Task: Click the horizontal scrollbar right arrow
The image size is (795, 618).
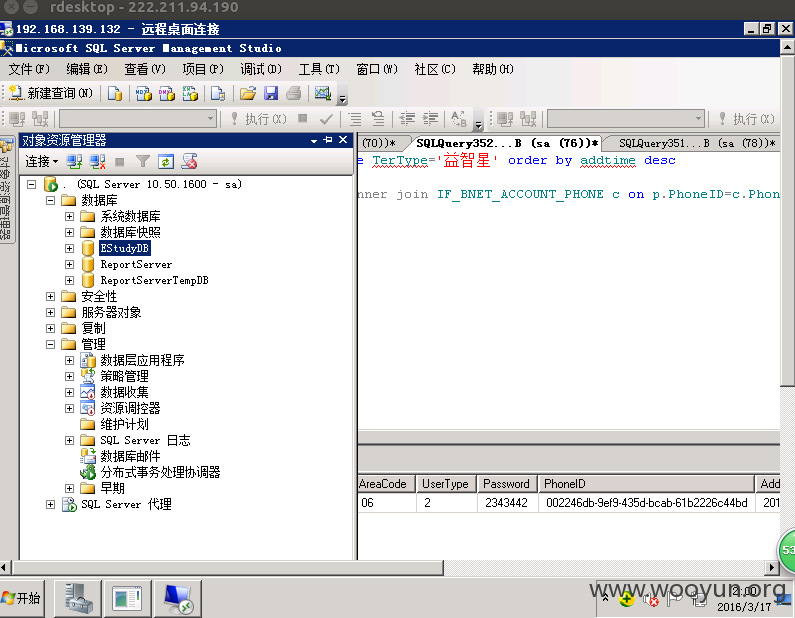Action: point(772,567)
